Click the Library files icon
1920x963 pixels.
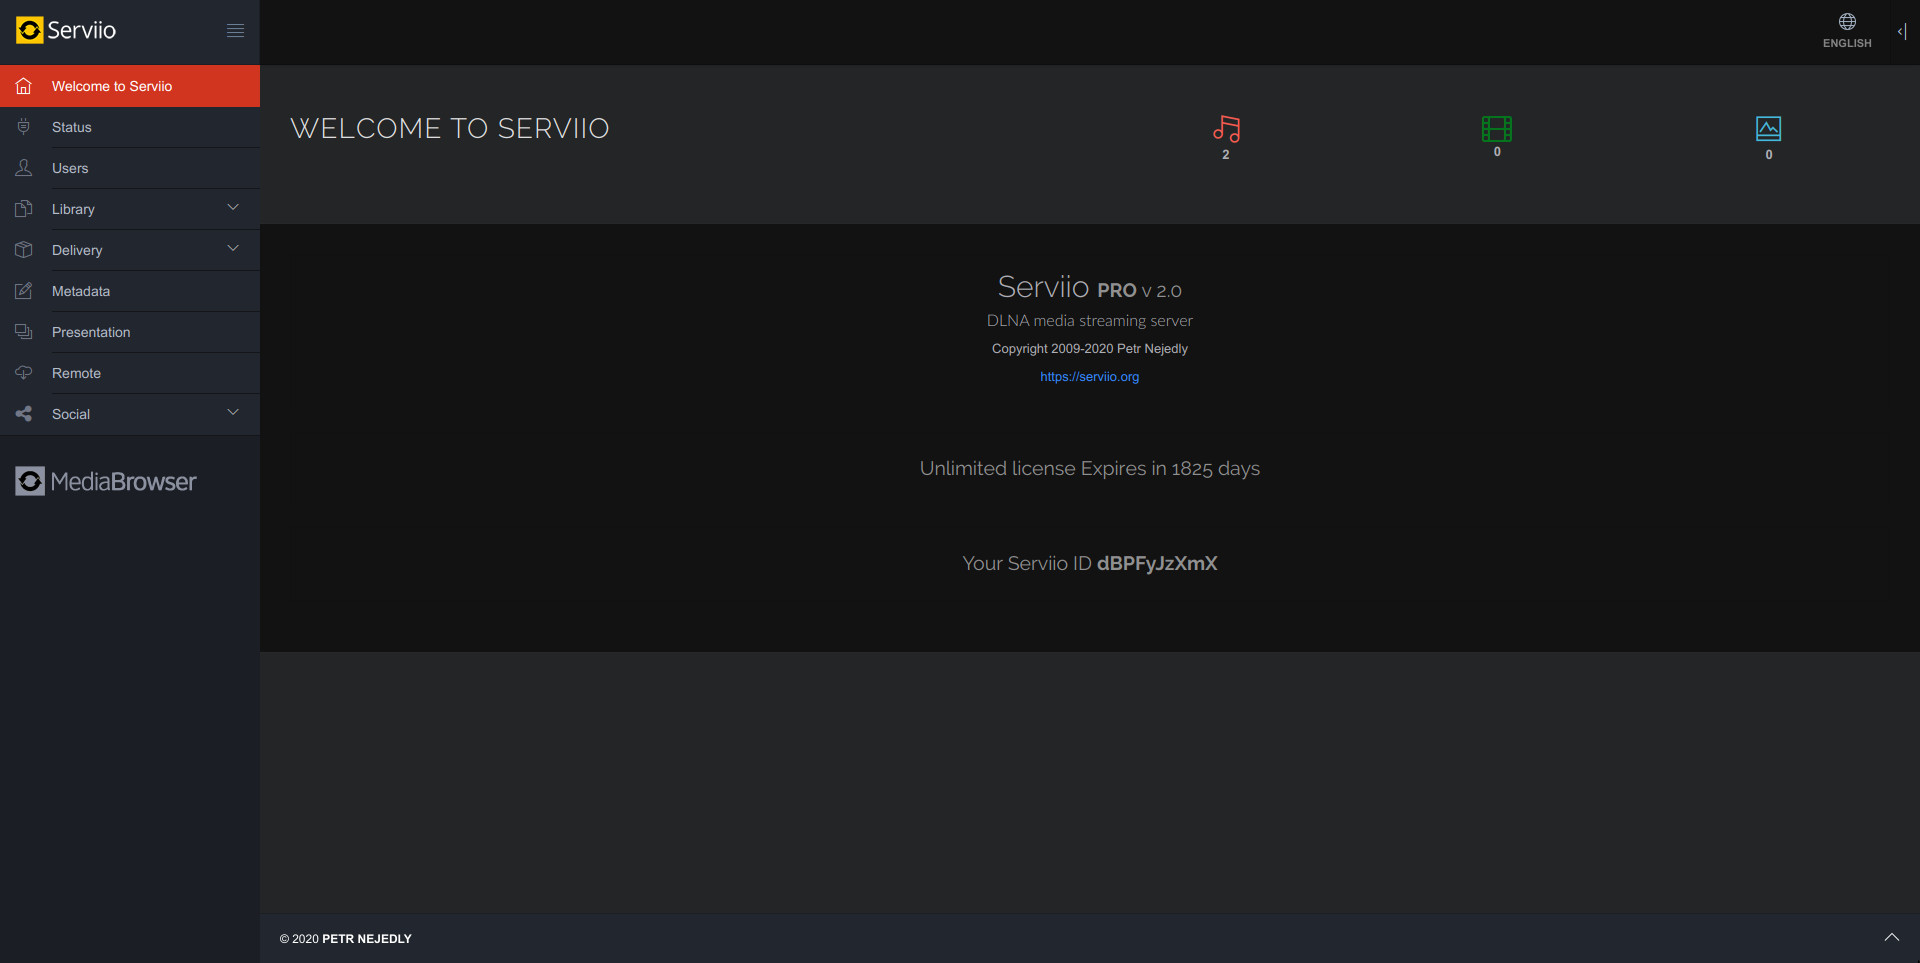[24, 209]
